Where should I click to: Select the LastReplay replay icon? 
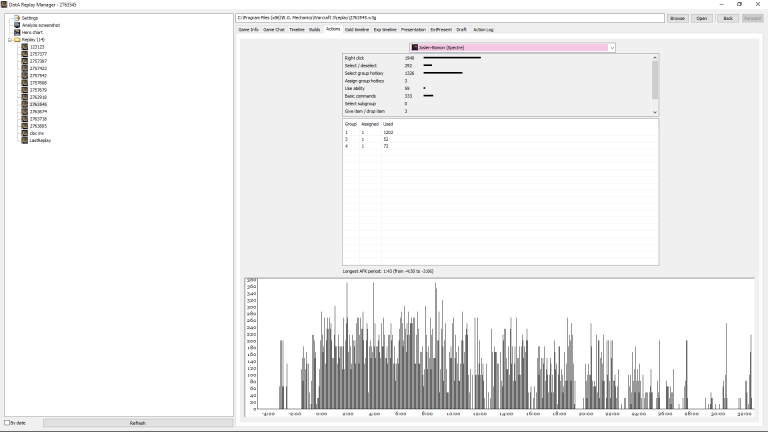(x=24, y=140)
